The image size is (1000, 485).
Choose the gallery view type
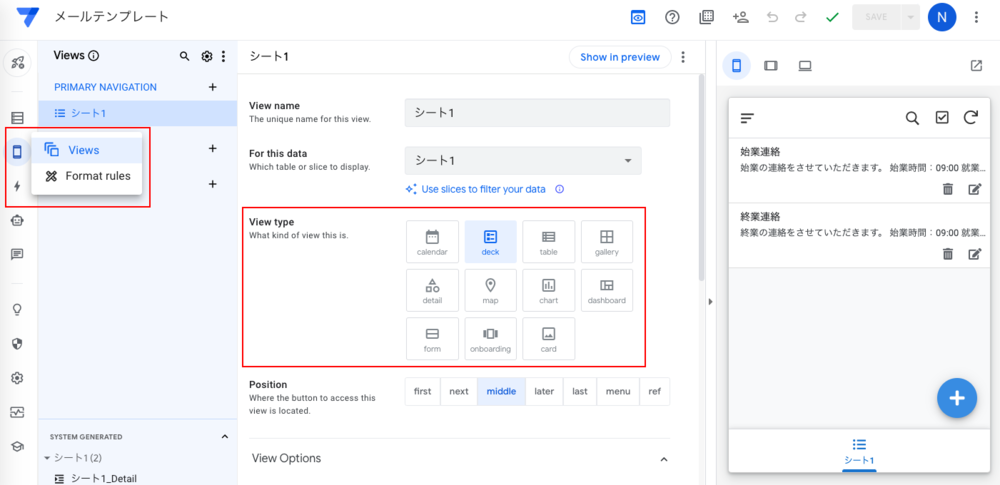(606, 241)
